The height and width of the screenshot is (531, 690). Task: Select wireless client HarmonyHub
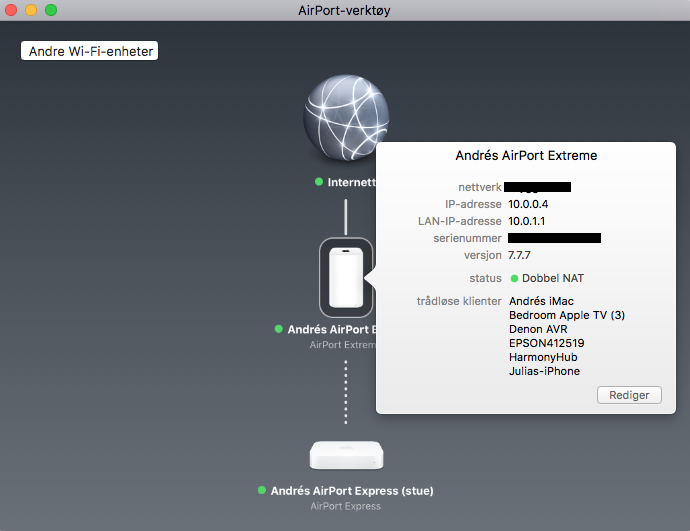[543, 357]
